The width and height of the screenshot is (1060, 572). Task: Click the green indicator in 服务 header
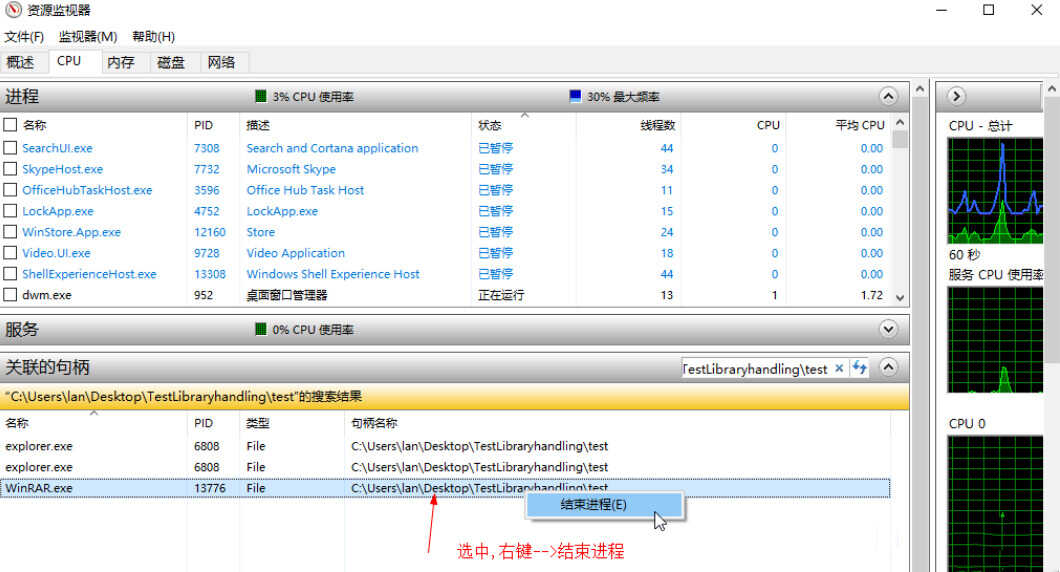(x=261, y=329)
